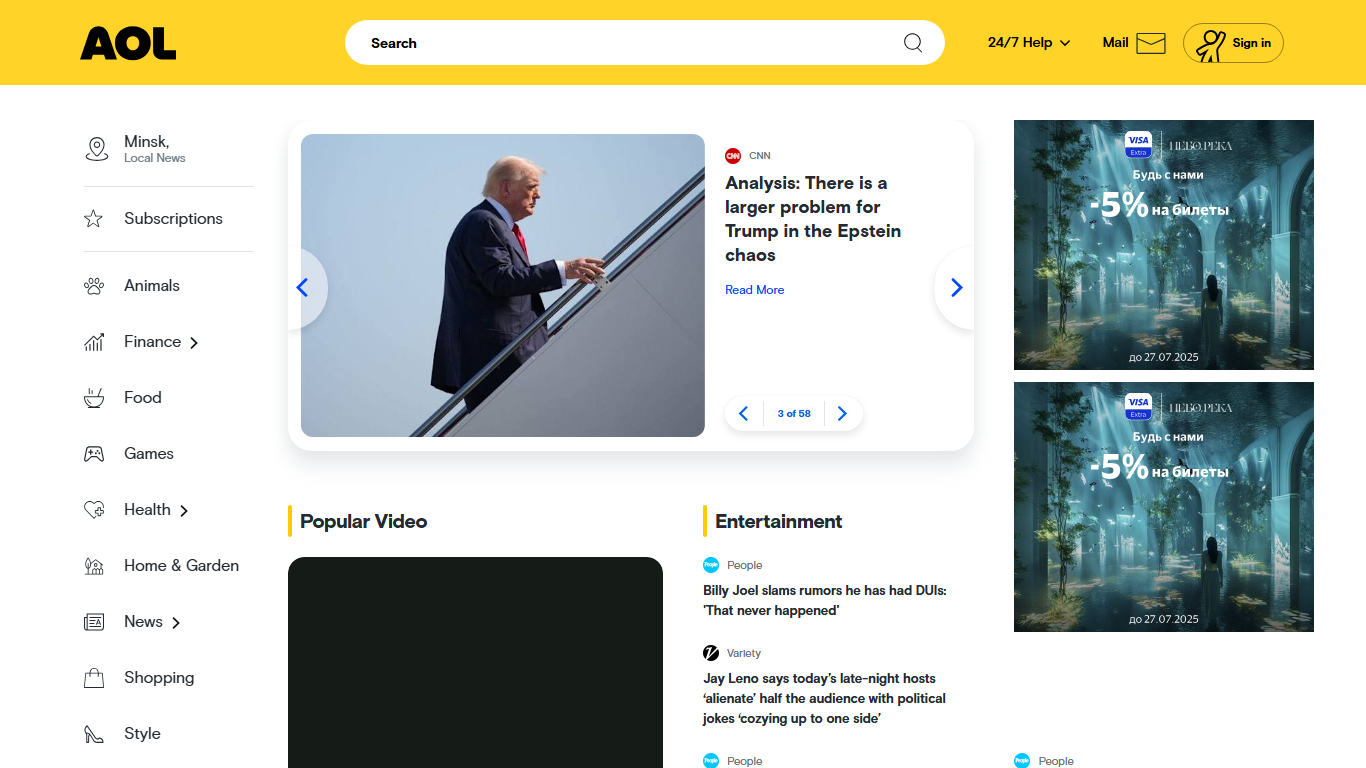
Task: Select the Animals paw icon
Action: (x=94, y=286)
